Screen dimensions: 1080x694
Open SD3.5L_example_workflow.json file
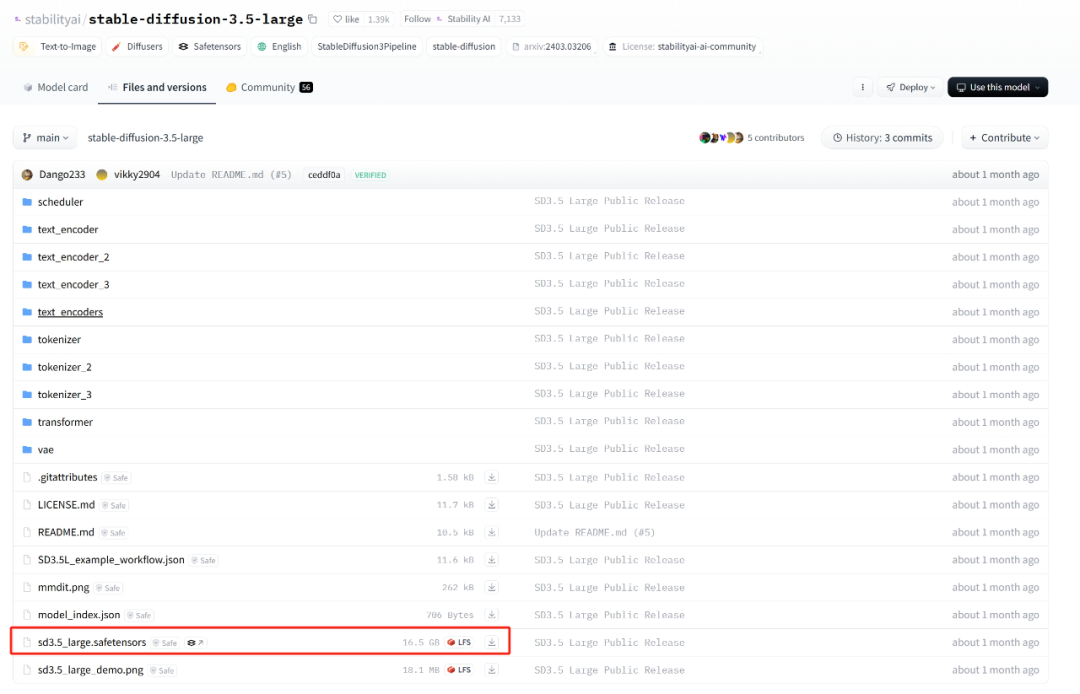(x=111, y=560)
